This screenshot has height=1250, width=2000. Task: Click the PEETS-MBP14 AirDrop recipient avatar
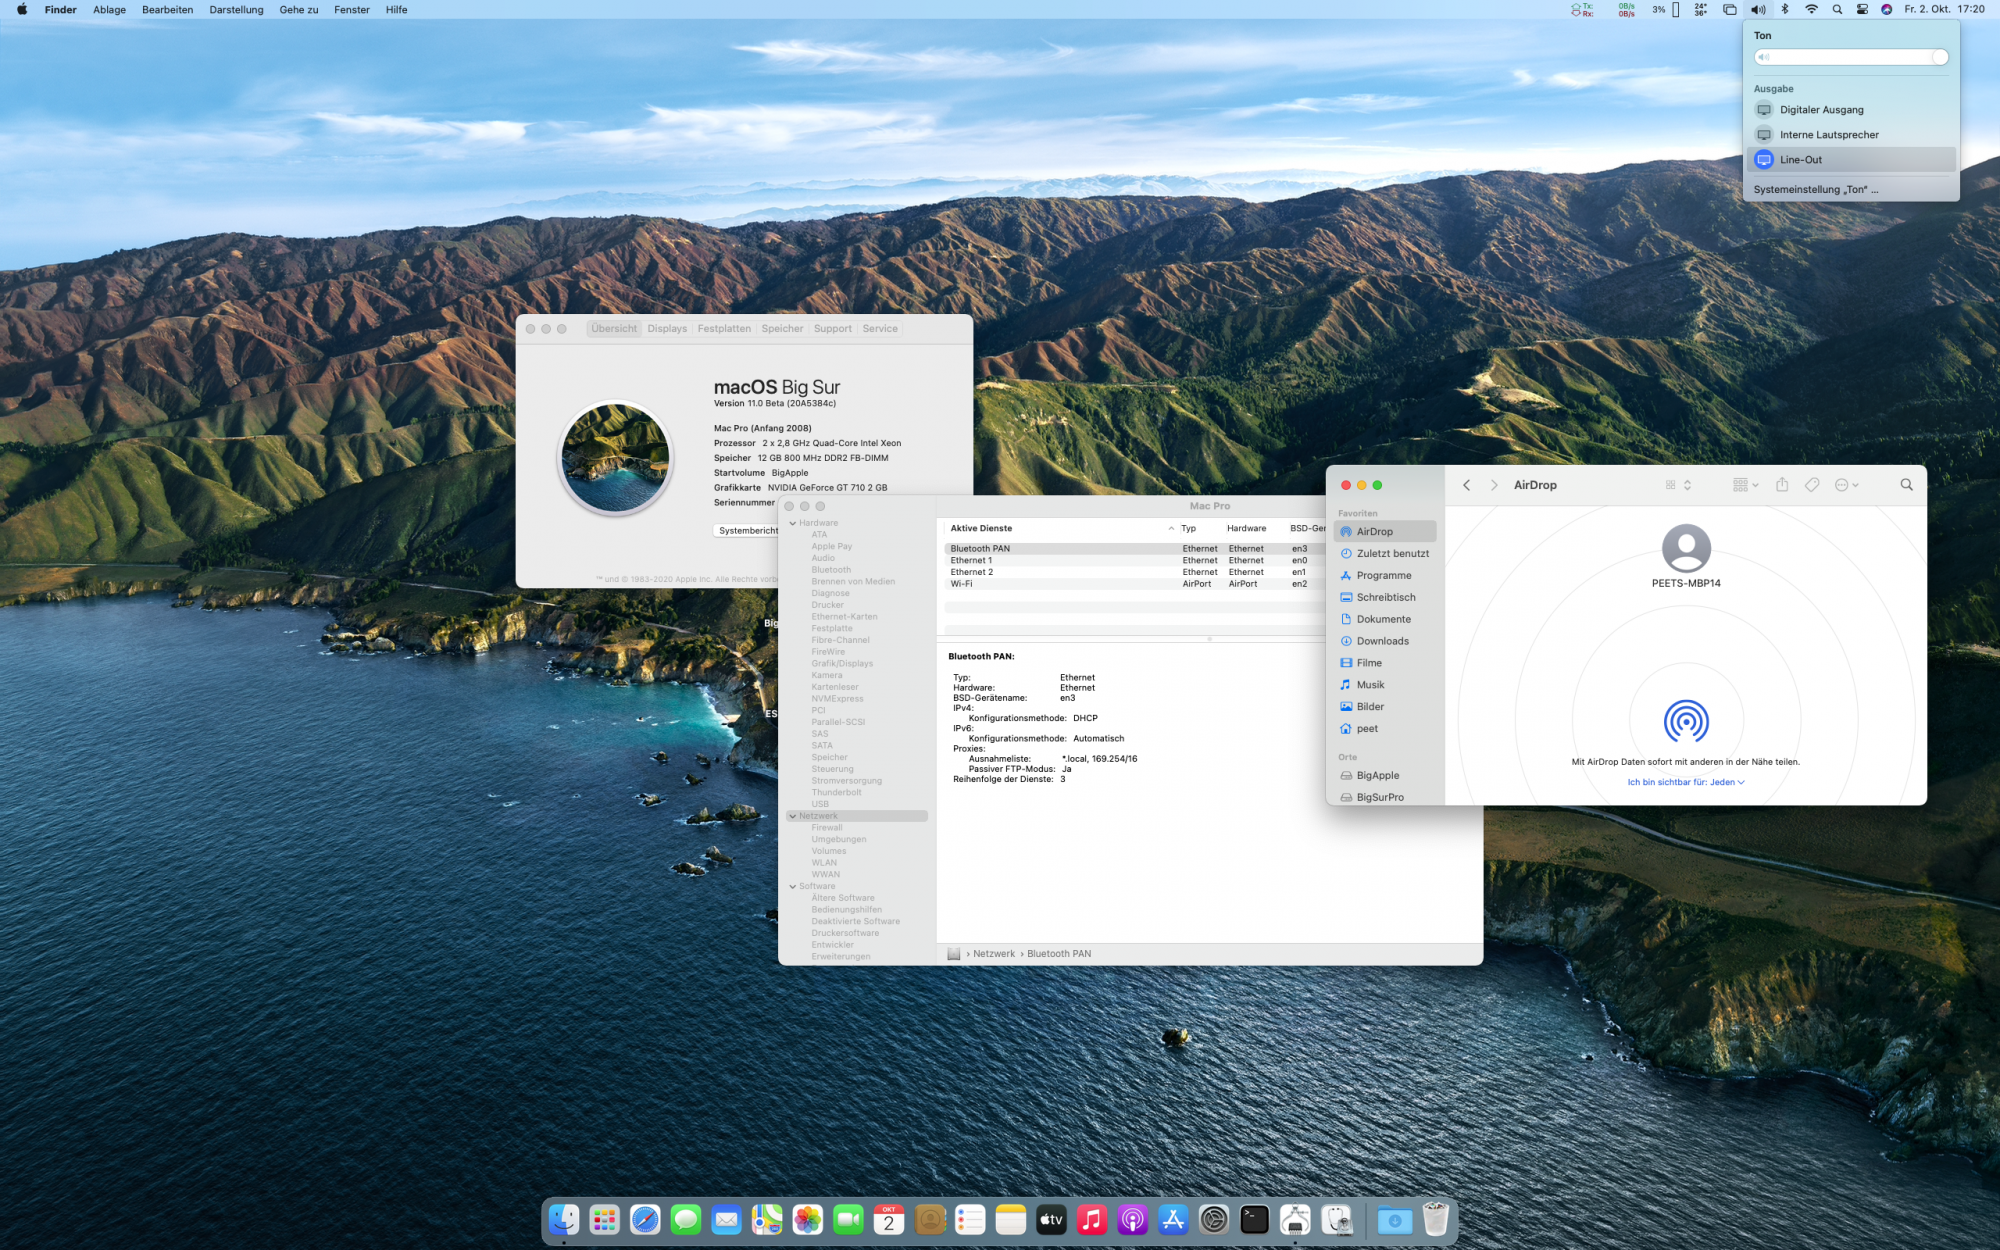tap(1686, 548)
